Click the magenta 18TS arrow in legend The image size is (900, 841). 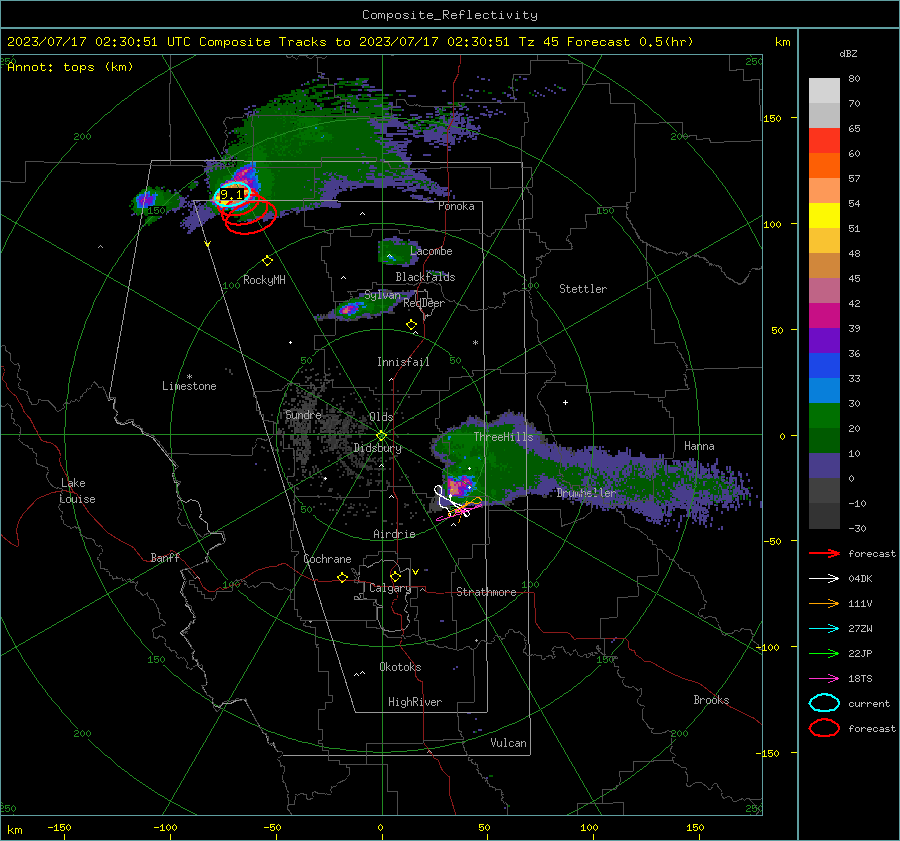coord(824,678)
